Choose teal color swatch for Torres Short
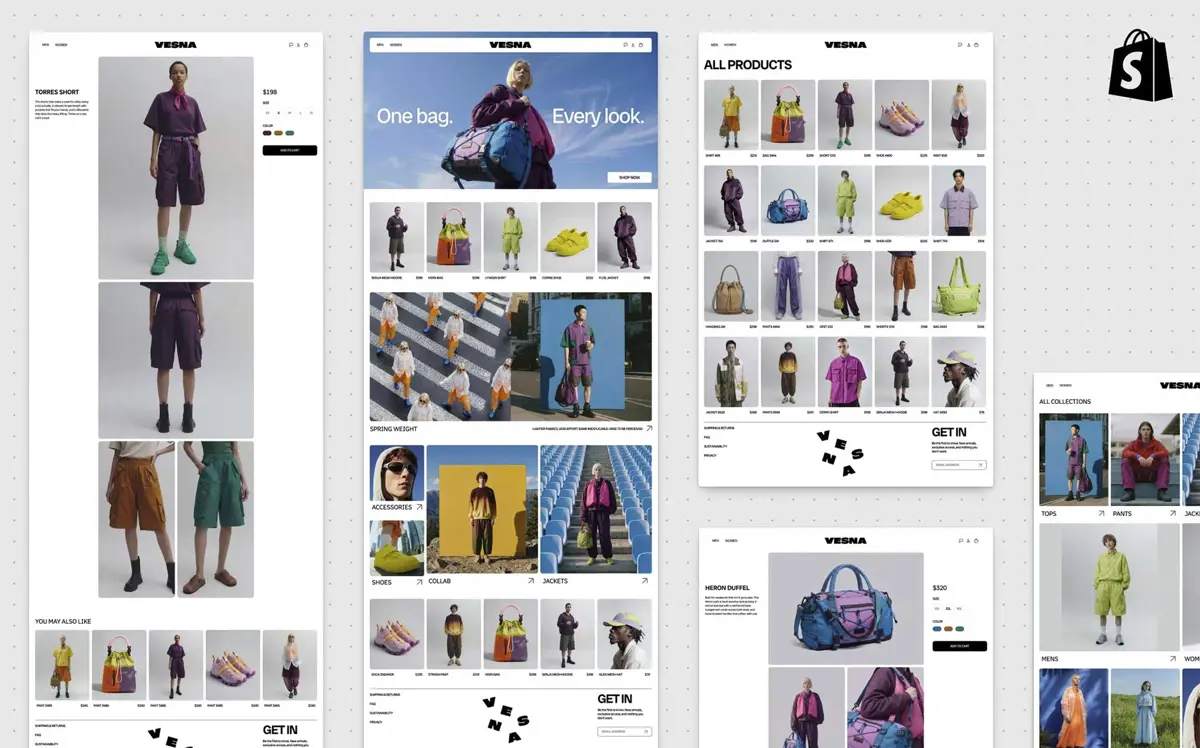 [x=290, y=133]
